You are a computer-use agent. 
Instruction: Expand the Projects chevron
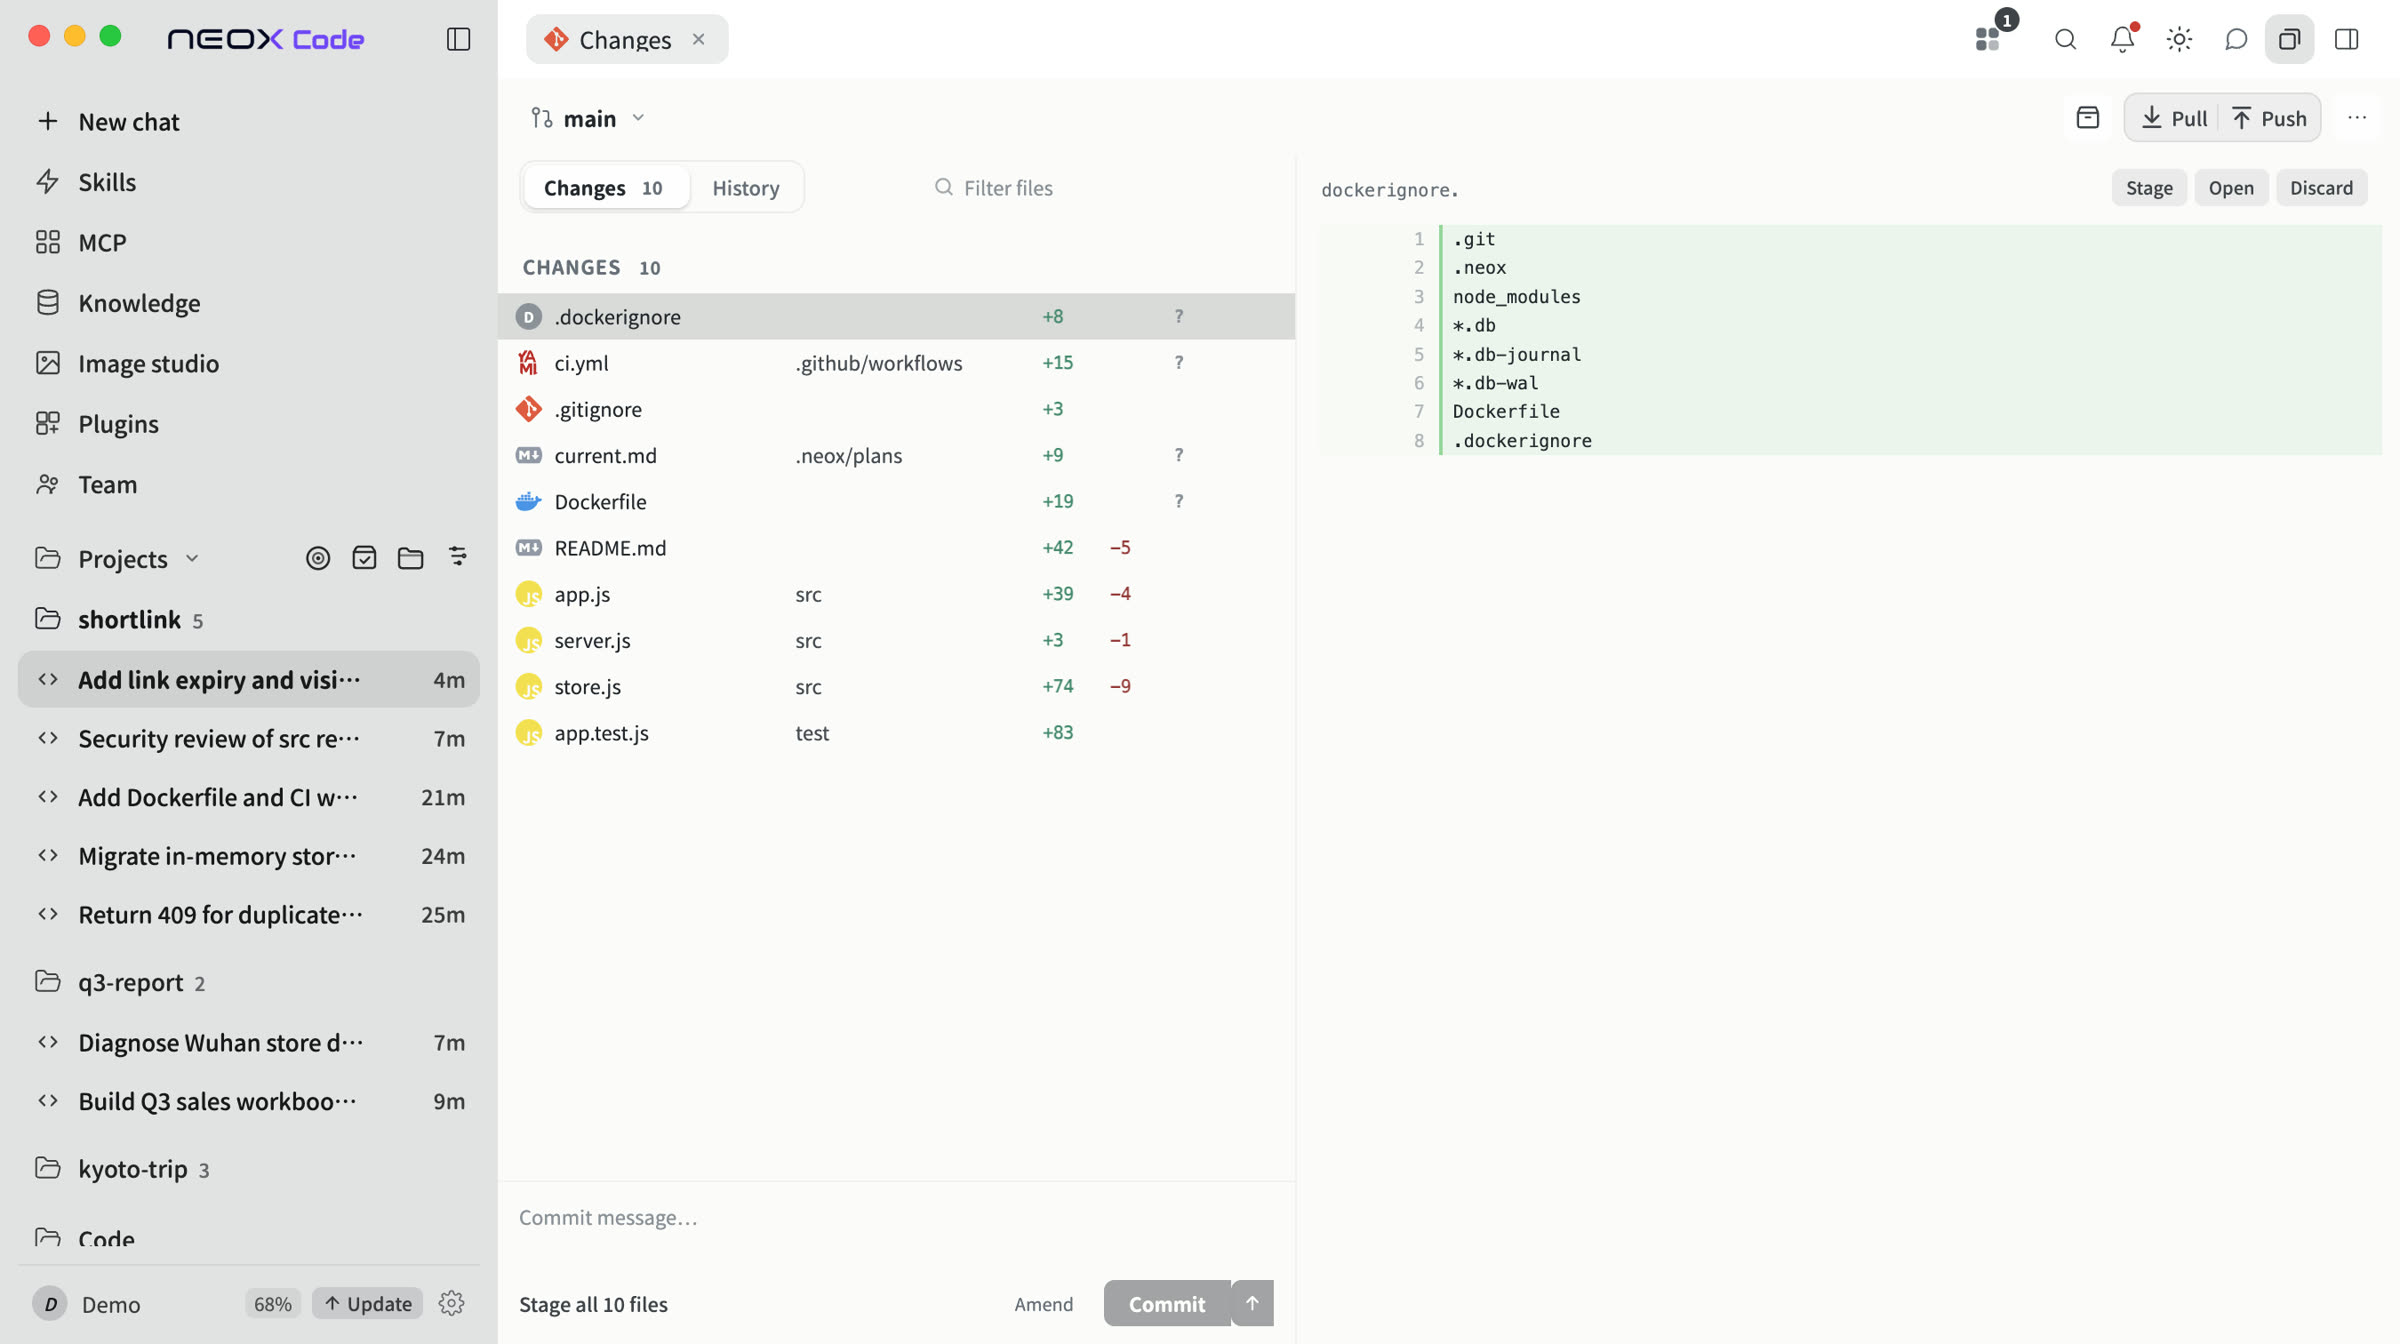pos(192,558)
